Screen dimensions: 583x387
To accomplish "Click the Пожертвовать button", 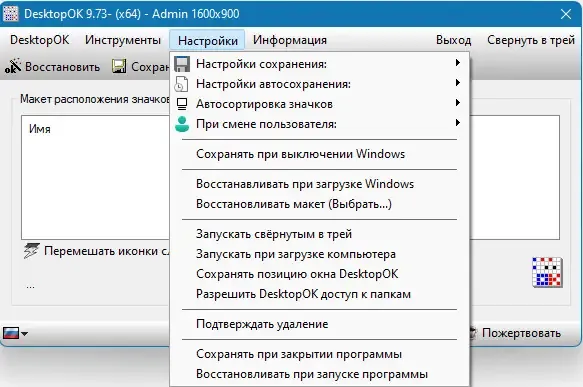I will pos(521,333).
